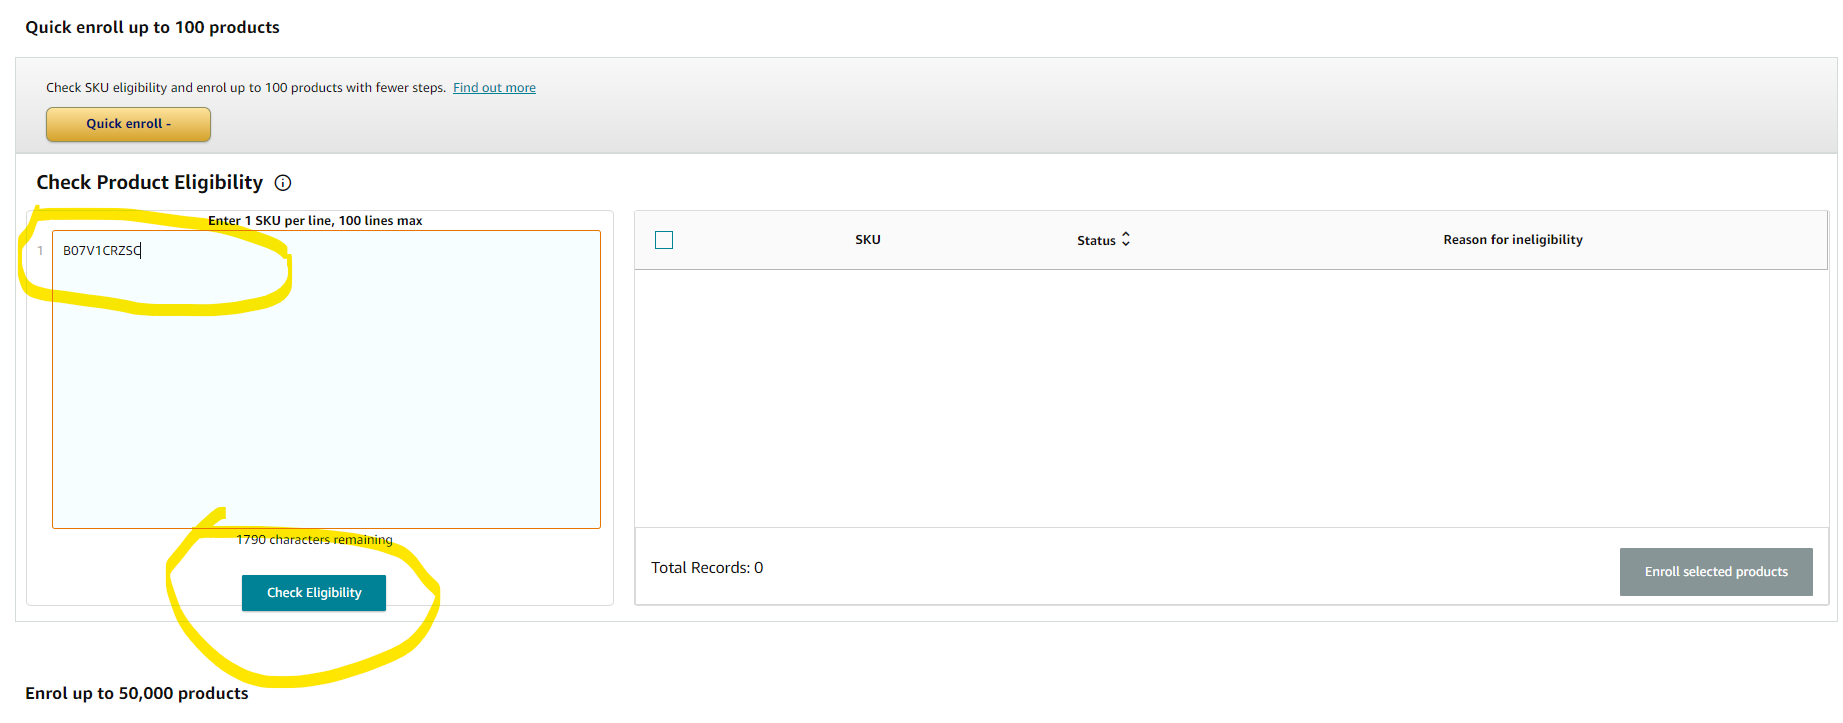
Task: Click the Quick enroll up to 100 products heading
Action: coord(152,28)
